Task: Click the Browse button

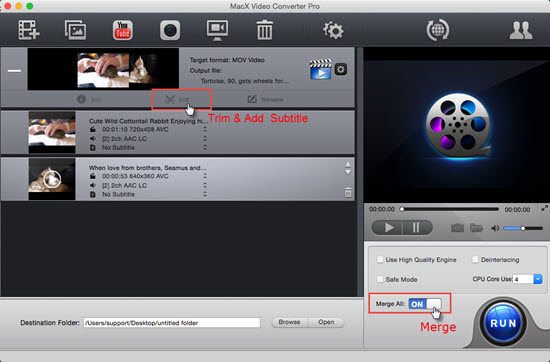Action: (289, 322)
